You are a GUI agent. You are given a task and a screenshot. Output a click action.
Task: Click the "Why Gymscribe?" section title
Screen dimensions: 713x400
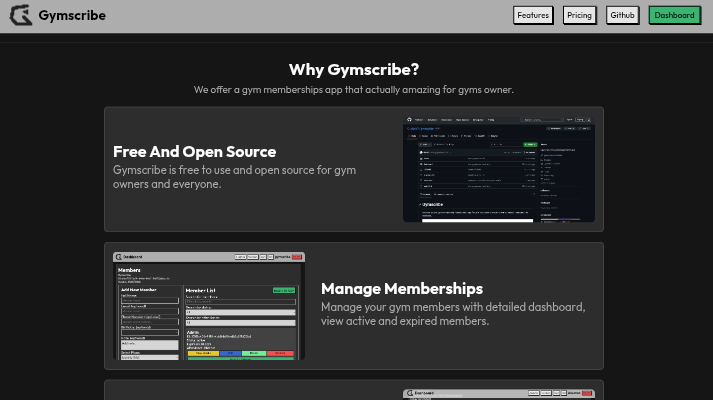354,69
